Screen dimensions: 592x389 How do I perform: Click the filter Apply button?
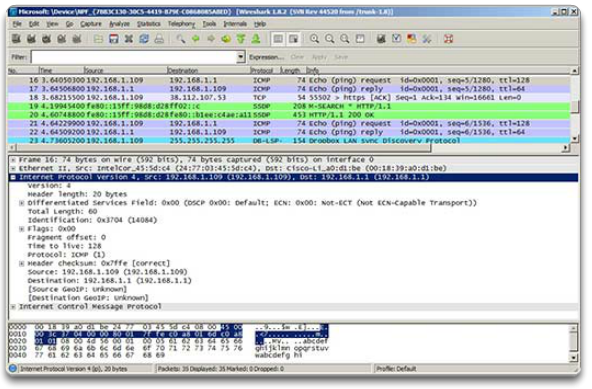click(x=319, y=57)
